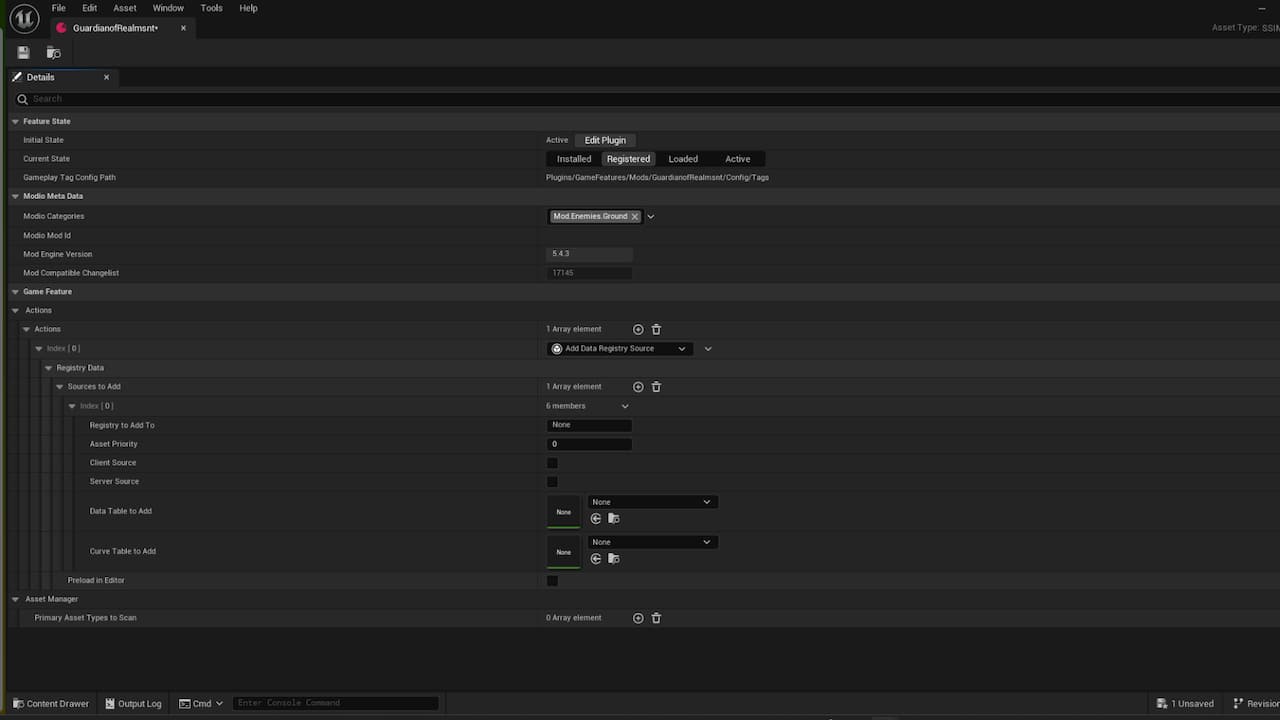Viewport: 1280px width, 720px height.
Task: Collapse the Registry Data tree row
Action: point(48,368)
